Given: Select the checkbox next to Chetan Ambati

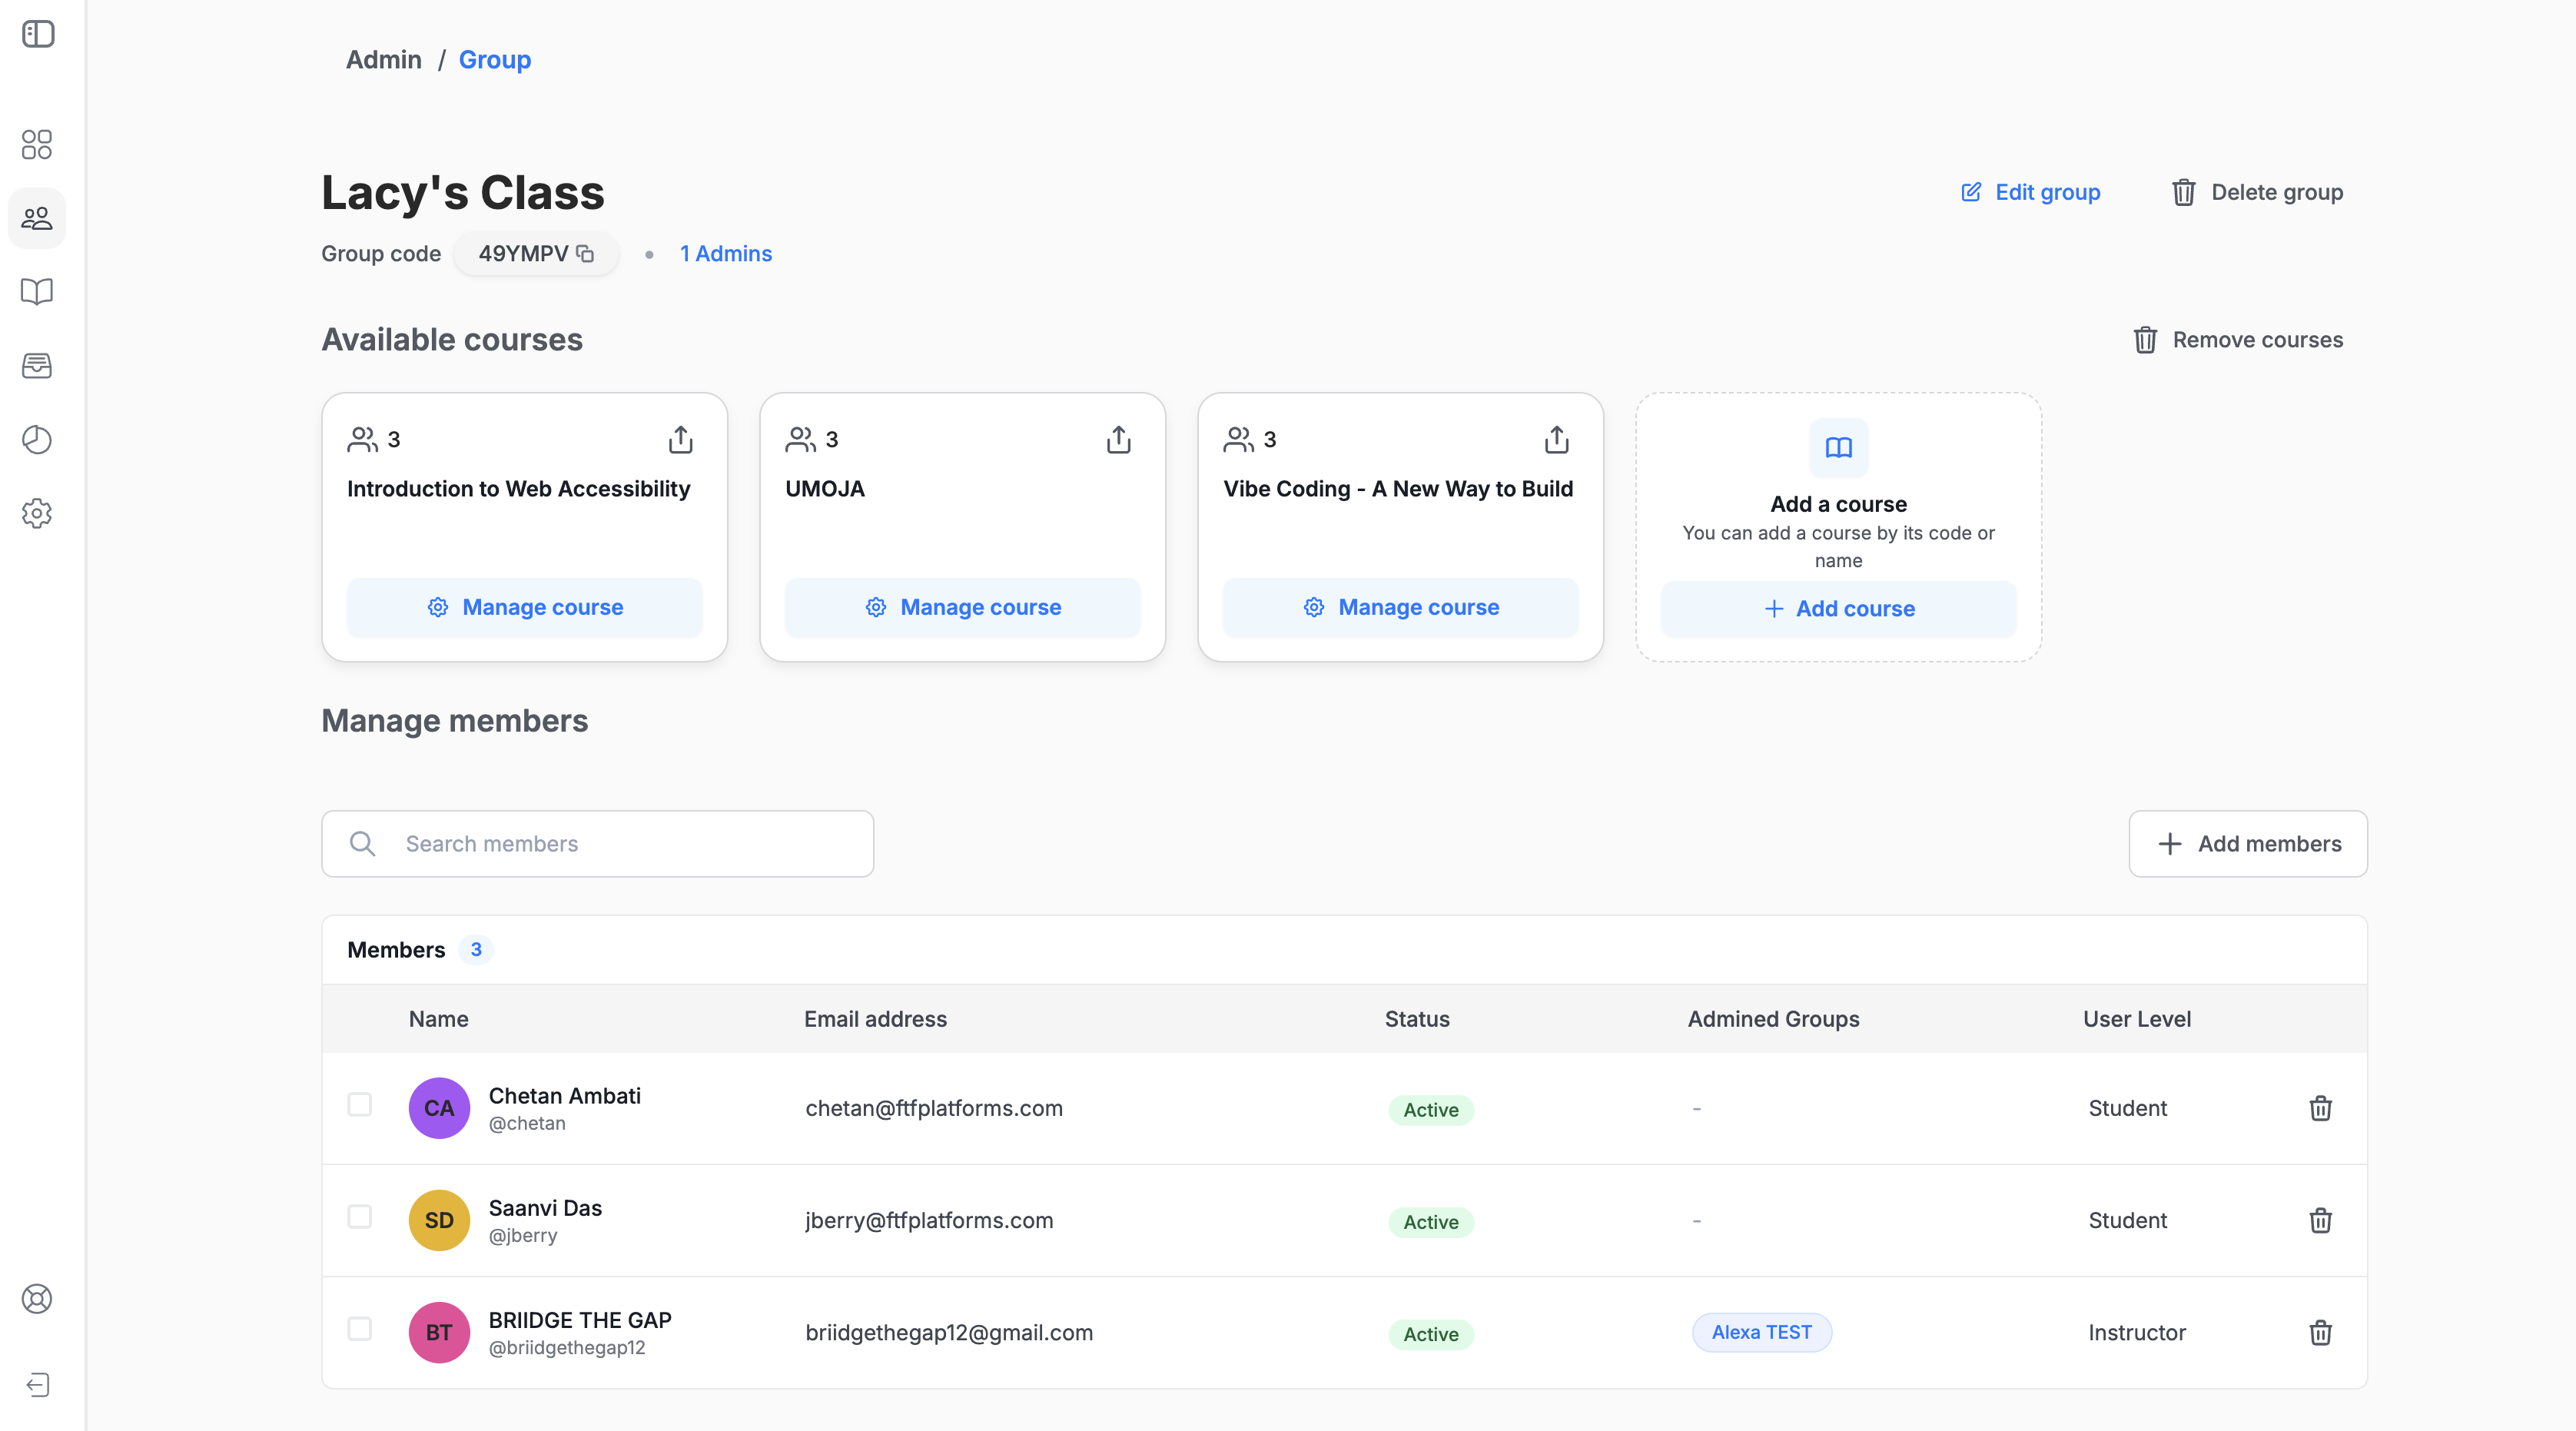Looking at the screenshot, I should (359, 1105).
